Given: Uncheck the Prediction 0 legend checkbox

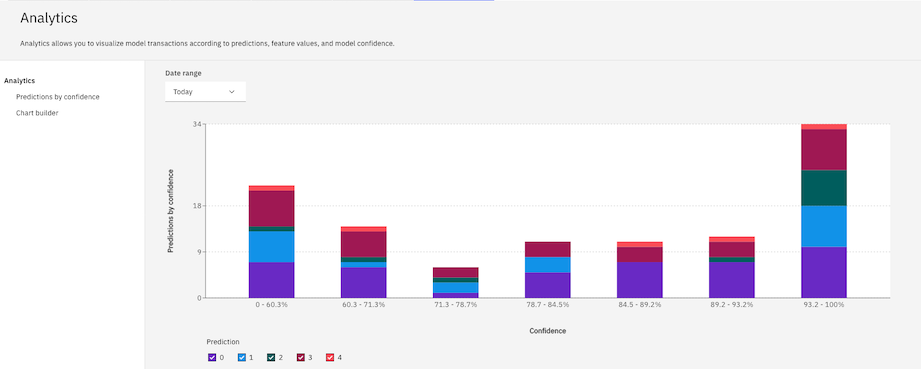Looking at the screenshot, I should [212, 357].
